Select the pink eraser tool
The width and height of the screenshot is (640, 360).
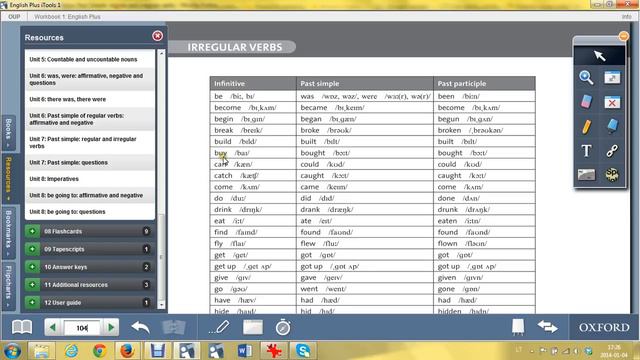(x=586, y=102)
